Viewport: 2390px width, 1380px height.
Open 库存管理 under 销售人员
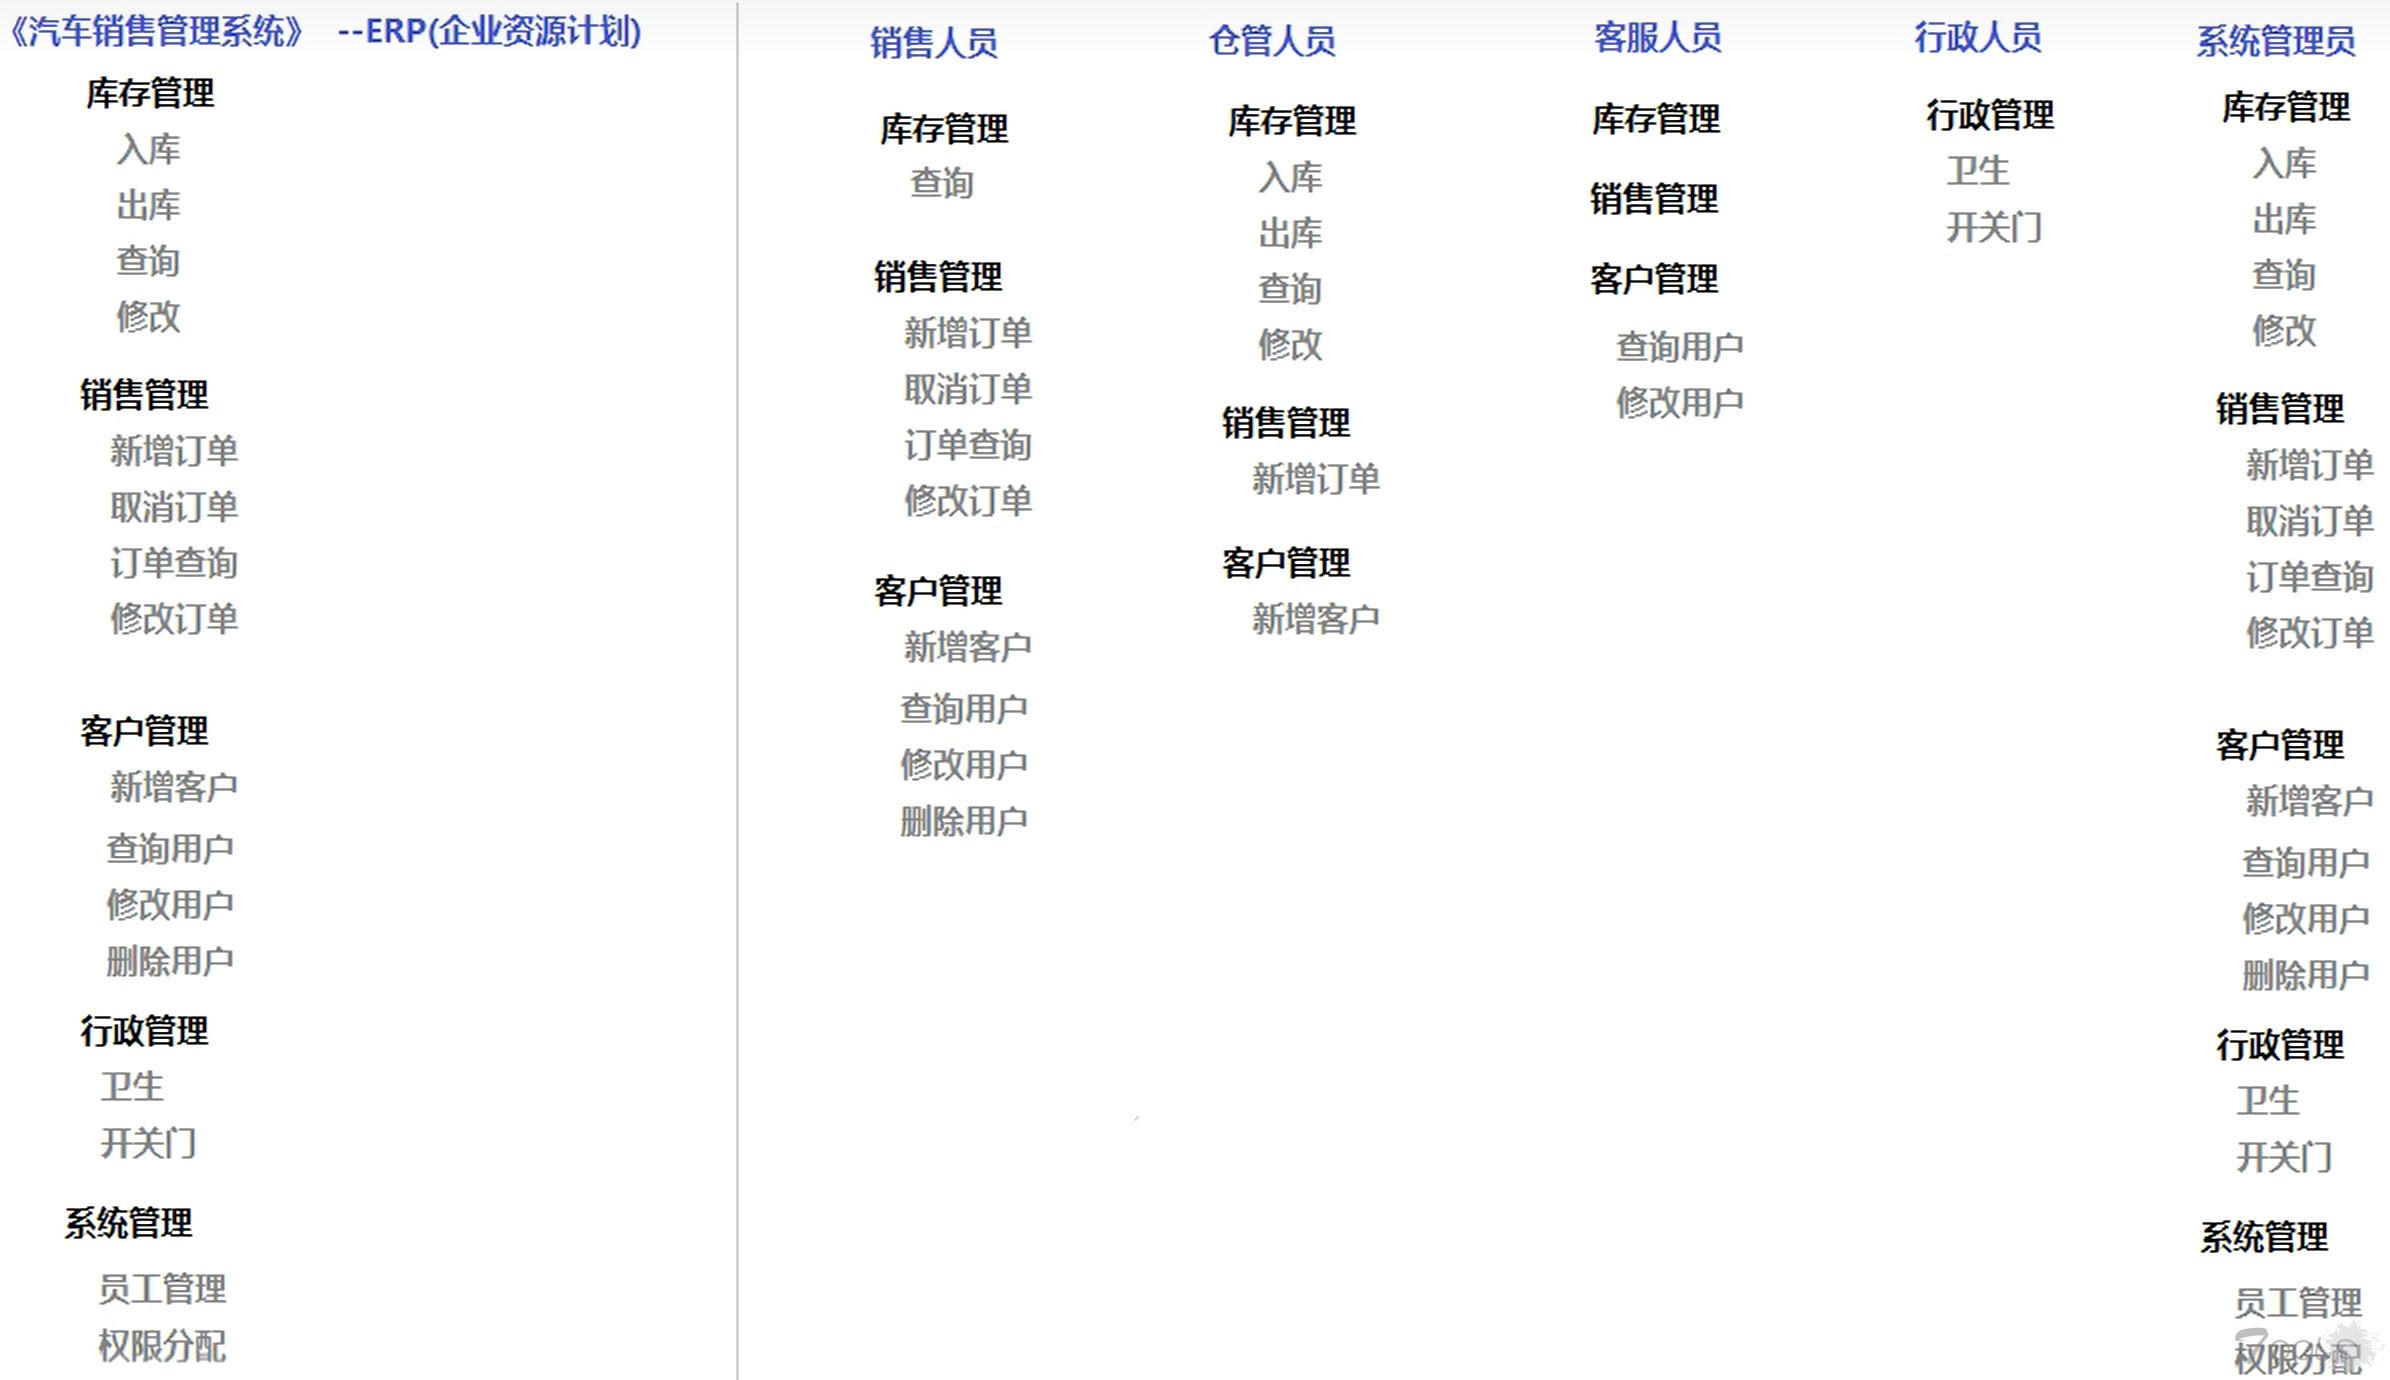click(x=944, y=129)
